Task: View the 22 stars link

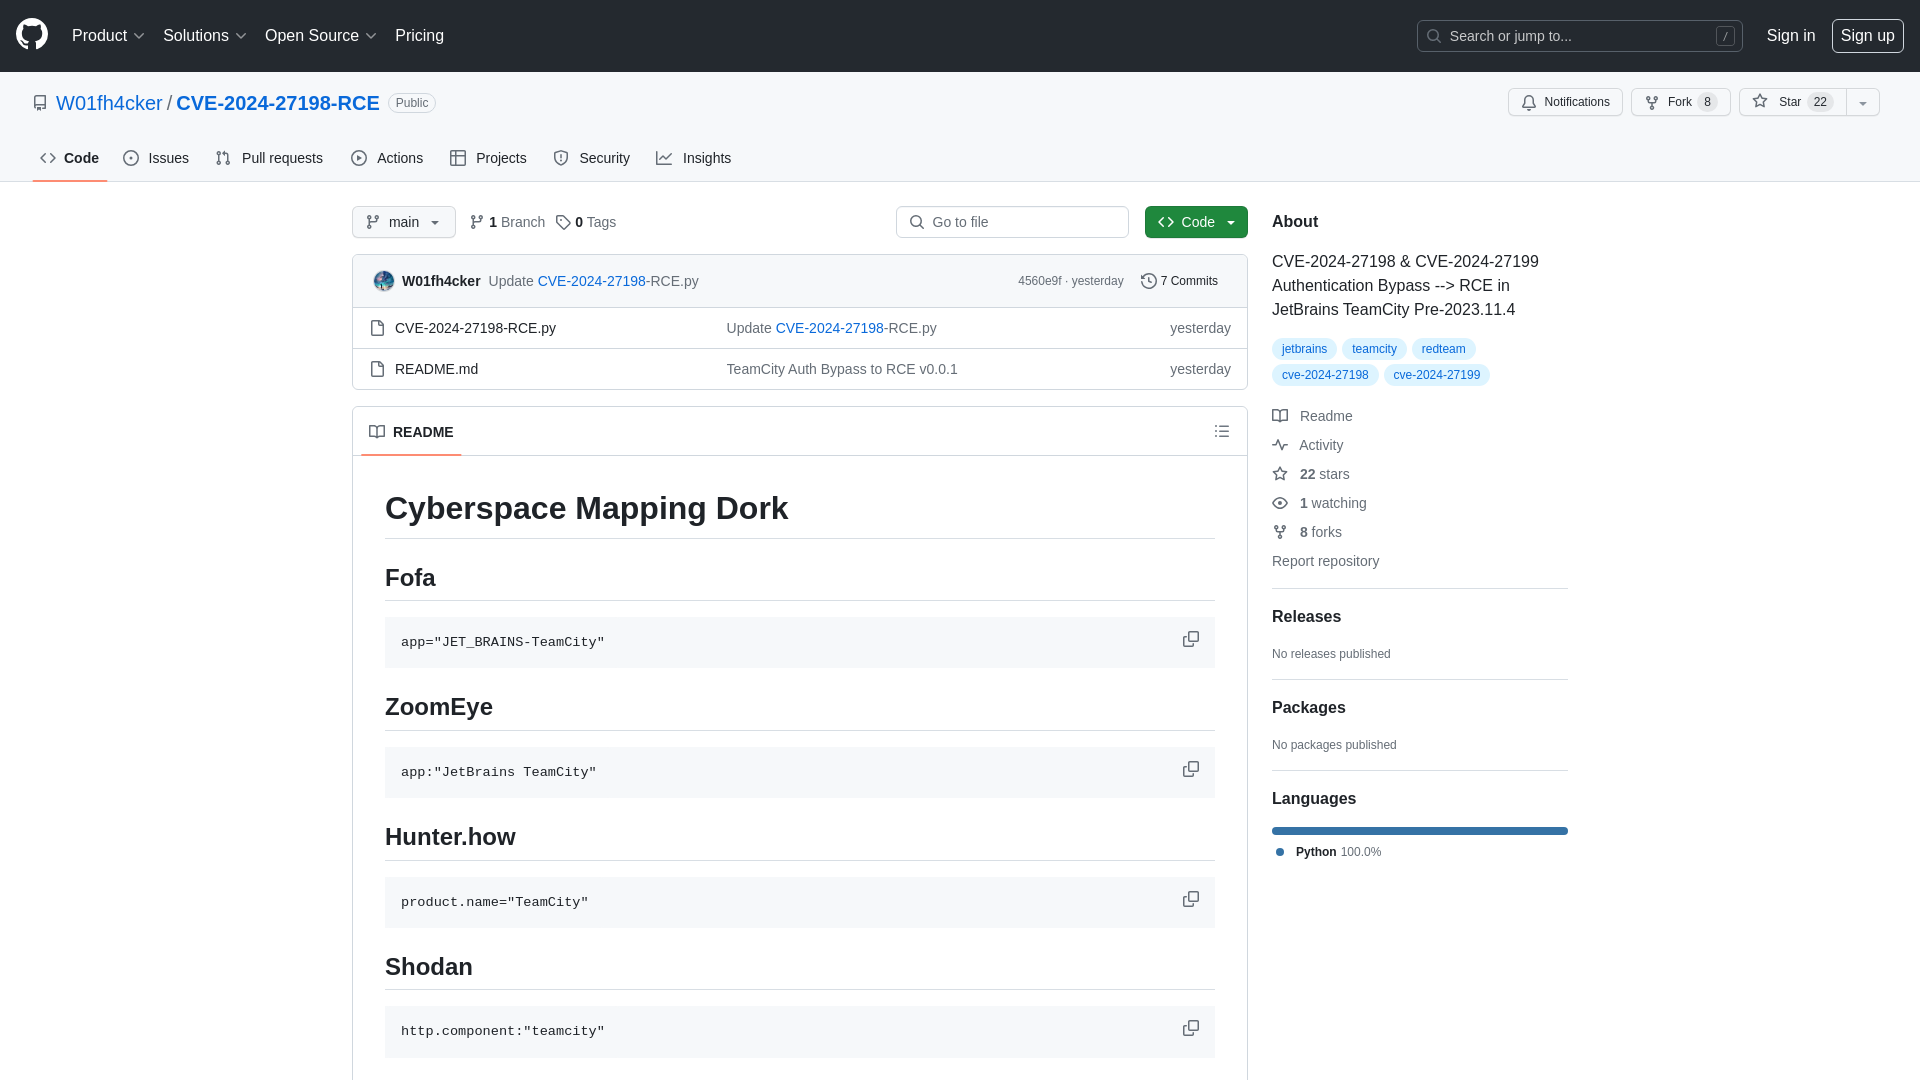Action: coord(1311,474)
